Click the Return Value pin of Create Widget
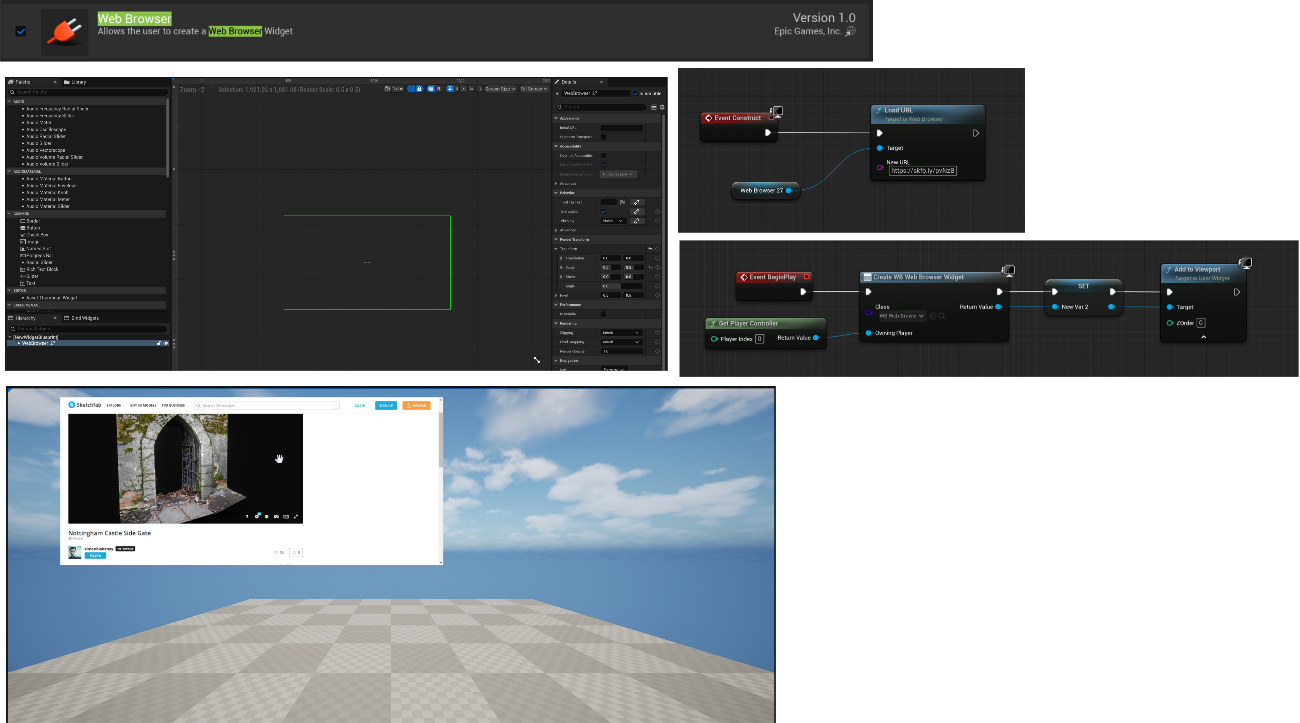1300x723 pixels. point(999,307)
